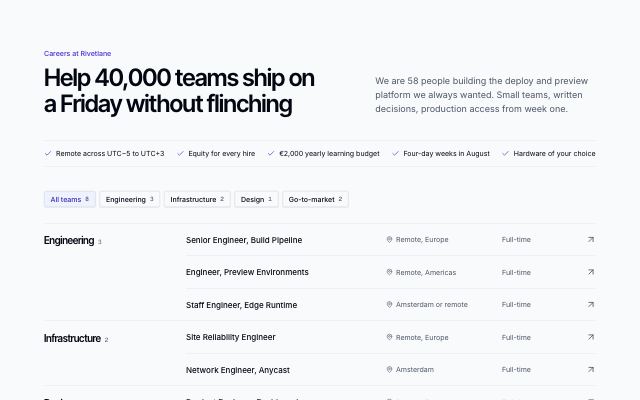Click pin icon in Site Reliability Engineer row
The image size is (640, 400).
(x=389, y=337)
